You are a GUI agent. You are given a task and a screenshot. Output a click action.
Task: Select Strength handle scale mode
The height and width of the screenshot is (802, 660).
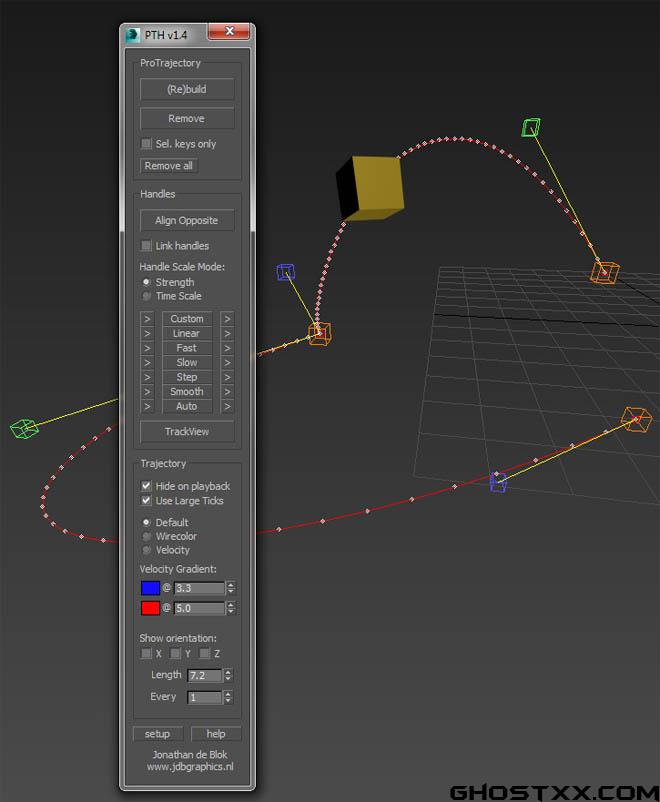[x=146, y=282]
